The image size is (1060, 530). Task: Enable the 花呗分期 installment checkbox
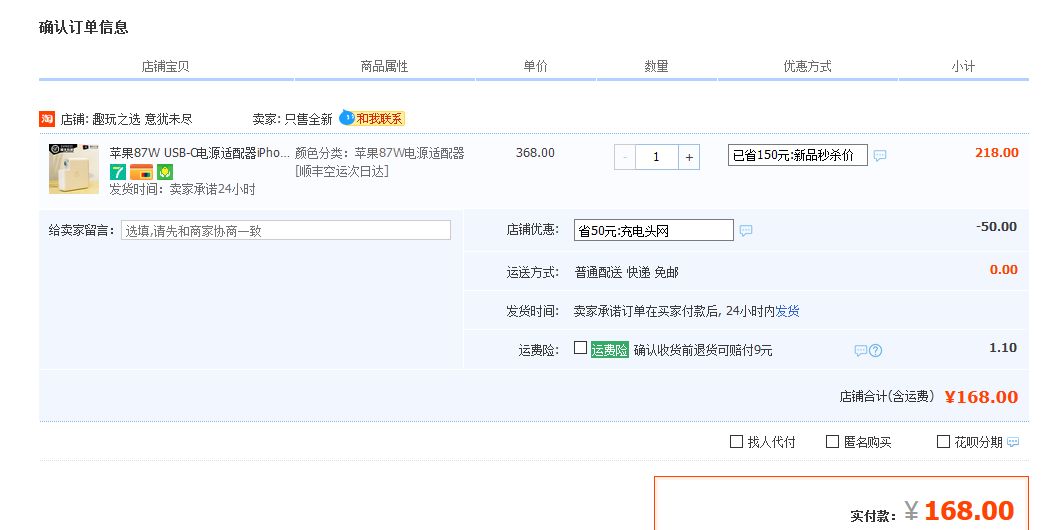tap(943, 441)
